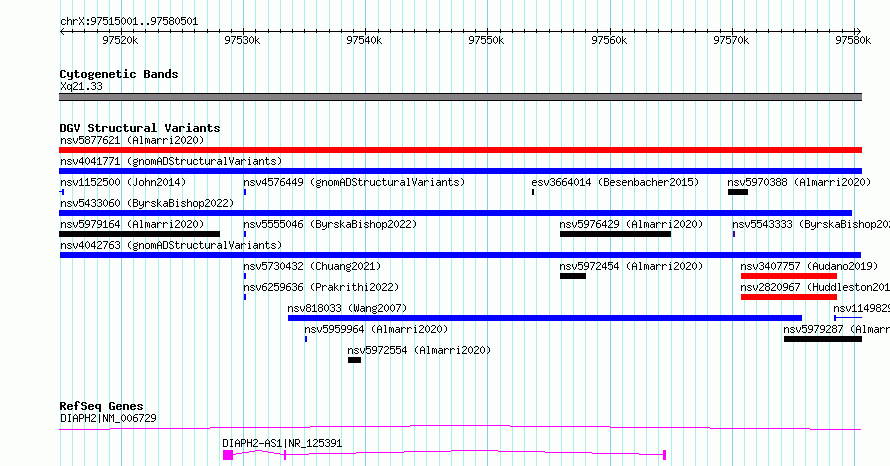Click the esv3664014 (Besenbacher2015) label

point(615,182)
